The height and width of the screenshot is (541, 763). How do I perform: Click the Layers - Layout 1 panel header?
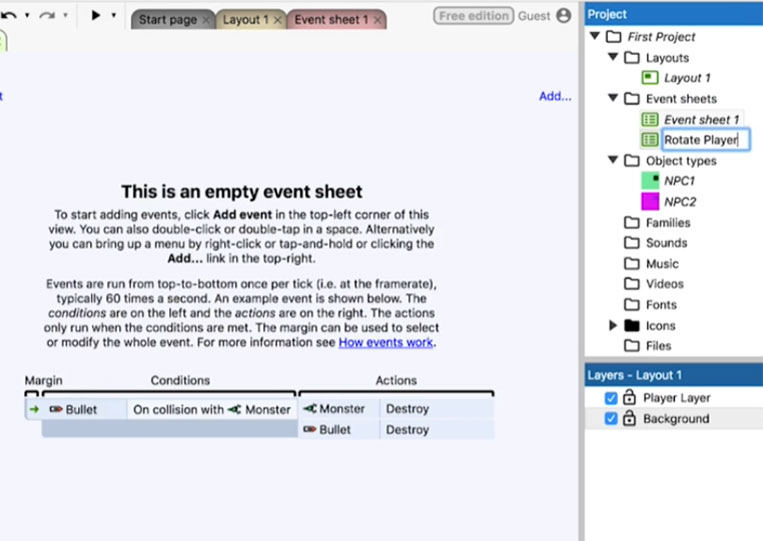tap(673, 375)
